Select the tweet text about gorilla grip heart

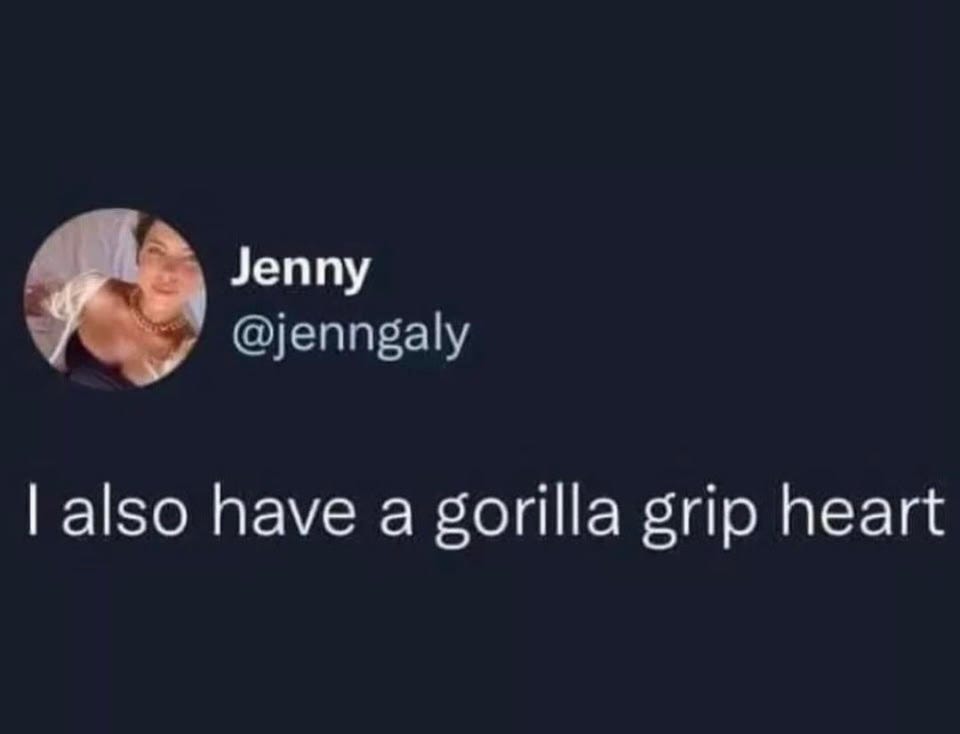(486, 511)
